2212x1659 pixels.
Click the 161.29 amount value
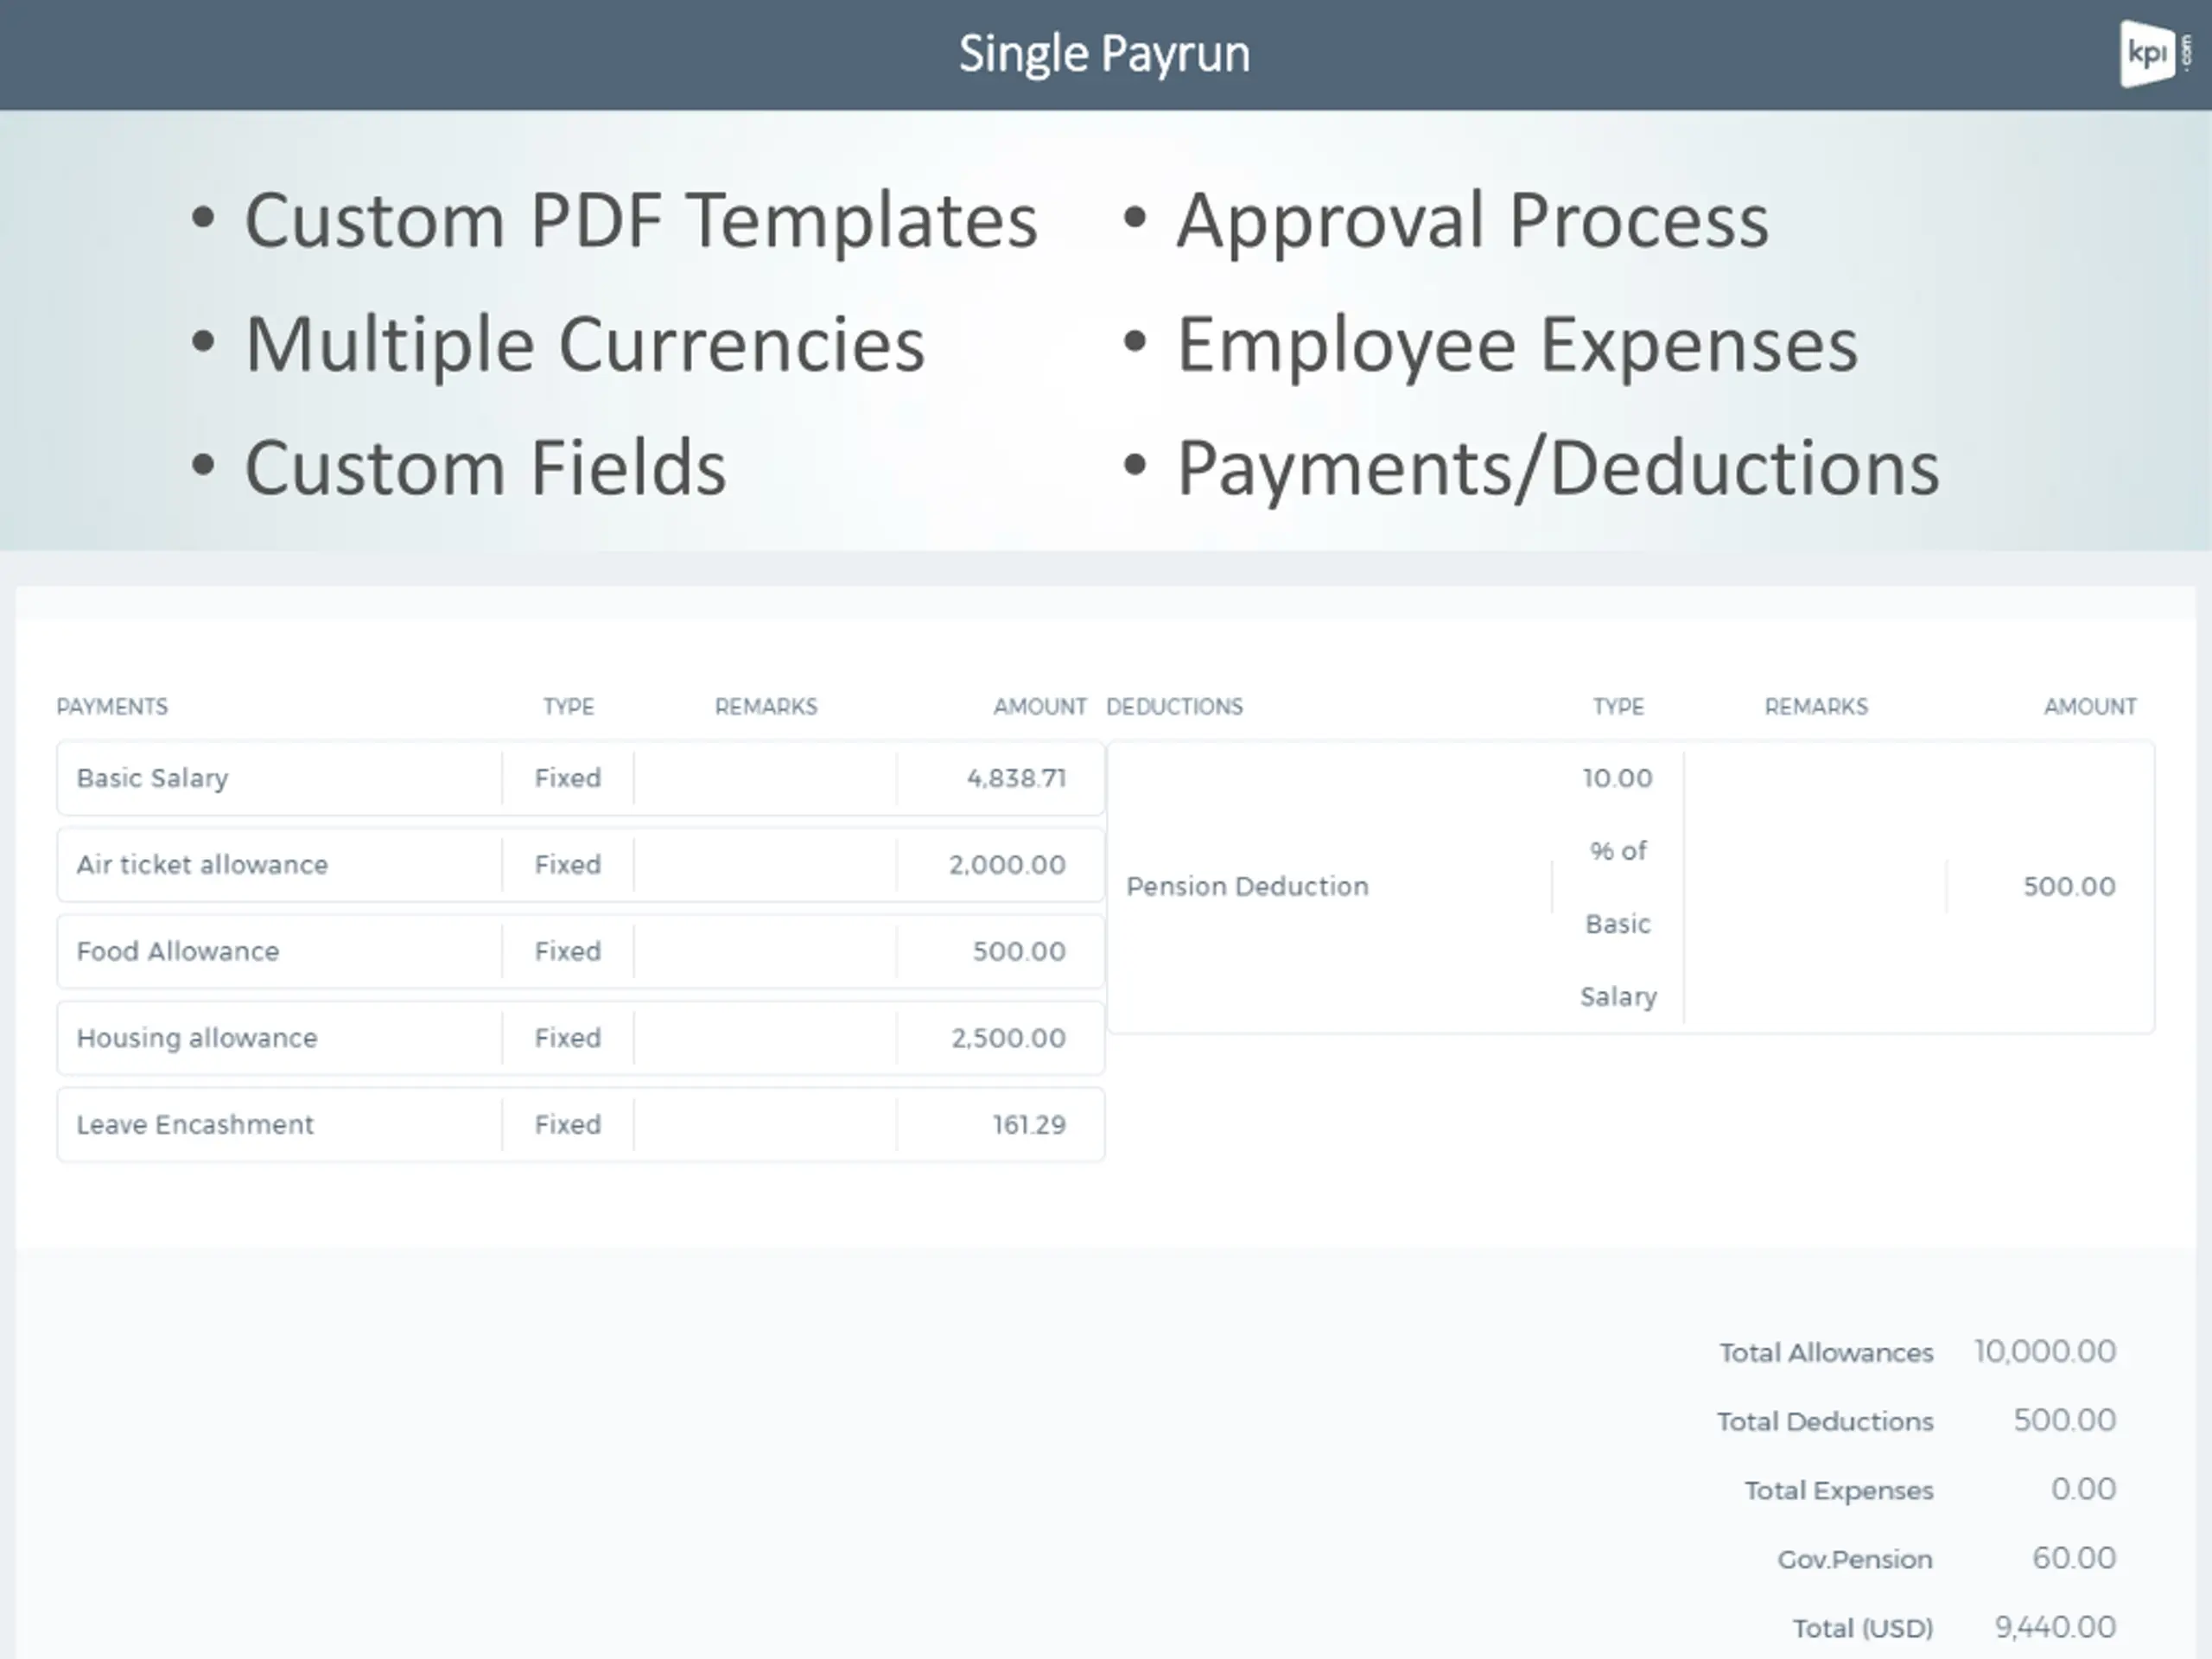pos(1029,1125)
